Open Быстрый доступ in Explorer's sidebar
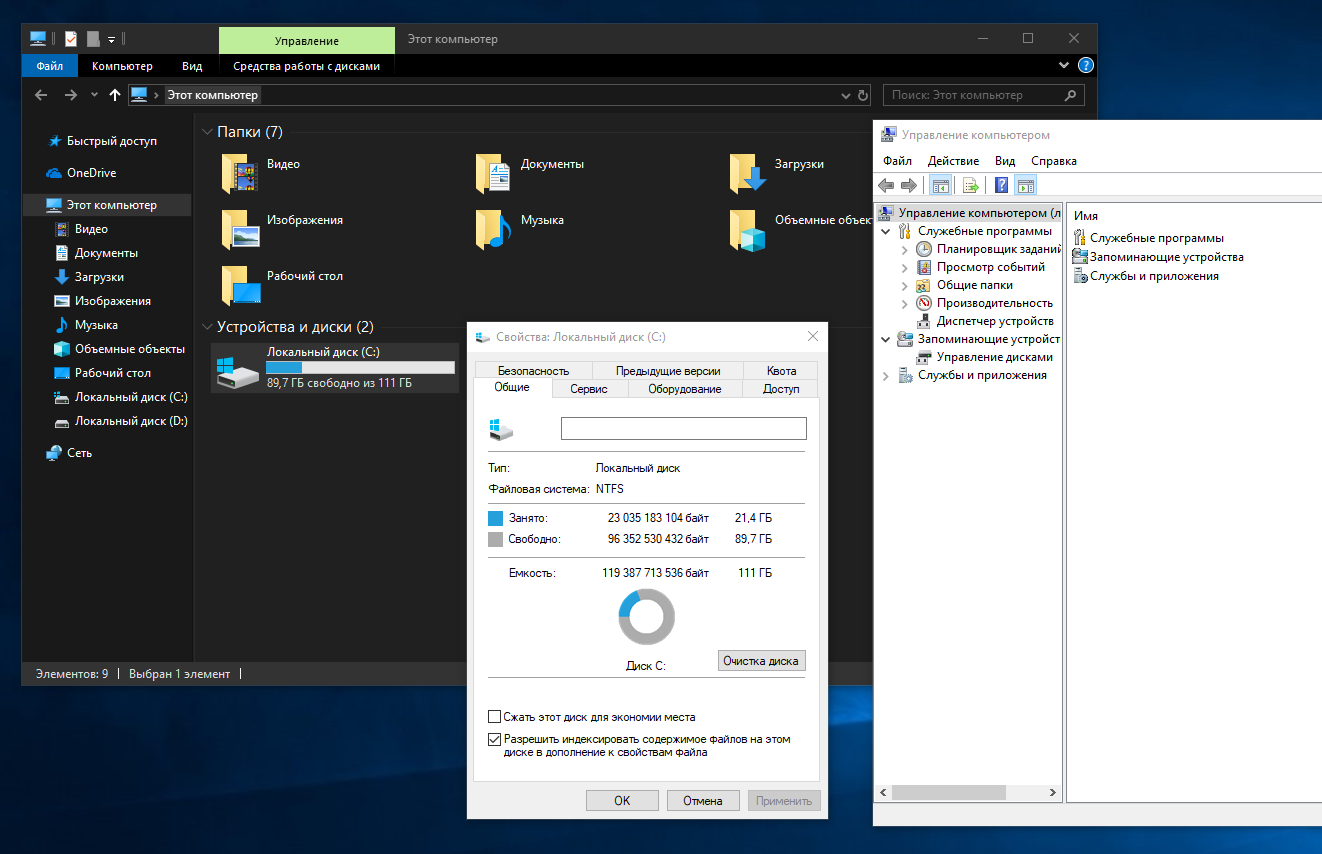Image resolution: width=1322 pixels, height=854 pixels. coord(112,141)
